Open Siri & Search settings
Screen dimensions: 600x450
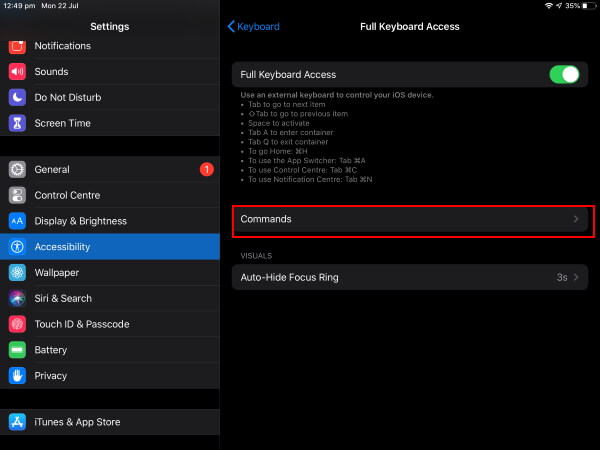click(110, 298)
